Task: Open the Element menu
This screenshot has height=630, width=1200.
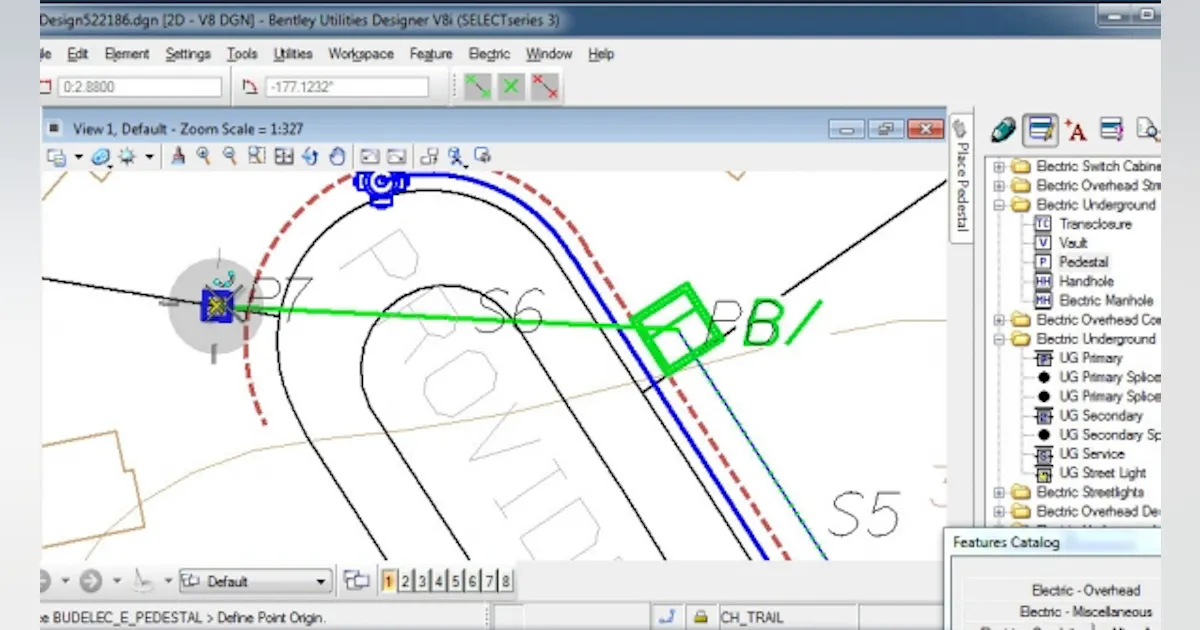Action: click(127, 54)
